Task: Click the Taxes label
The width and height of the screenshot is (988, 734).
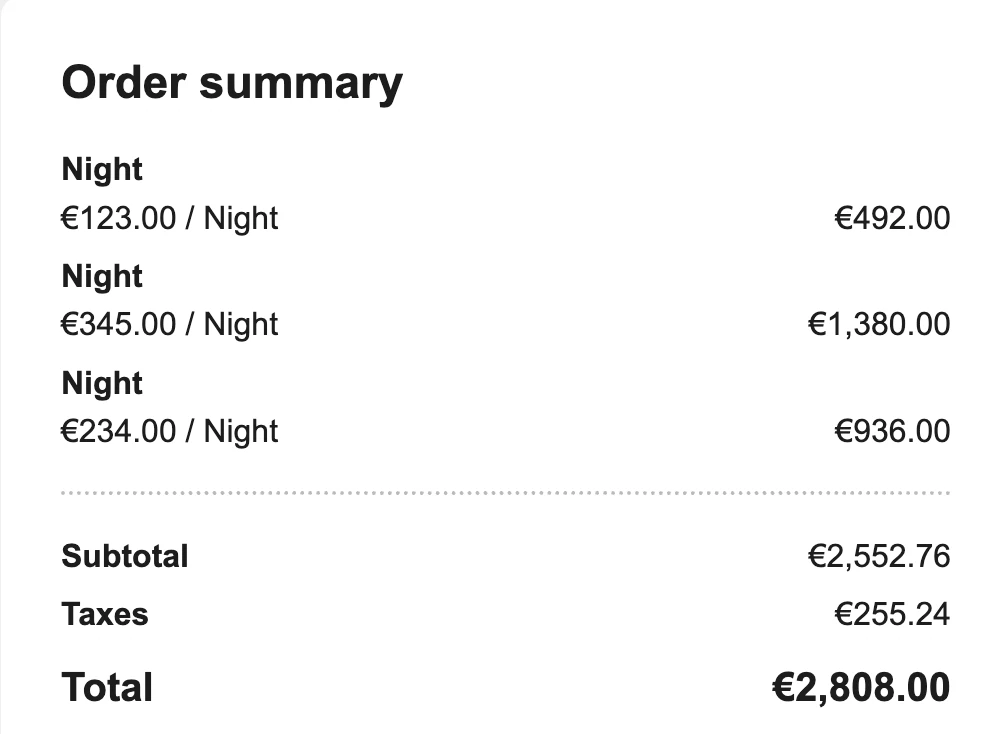Action: tap(105, 614)
